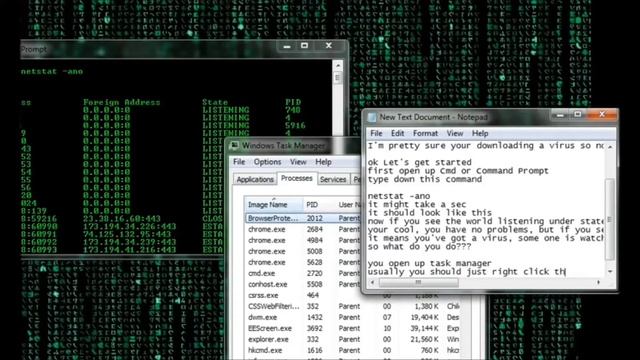Maximize the Notepad window
Screen dimensions: 640x360
click(x=578, y=115)
